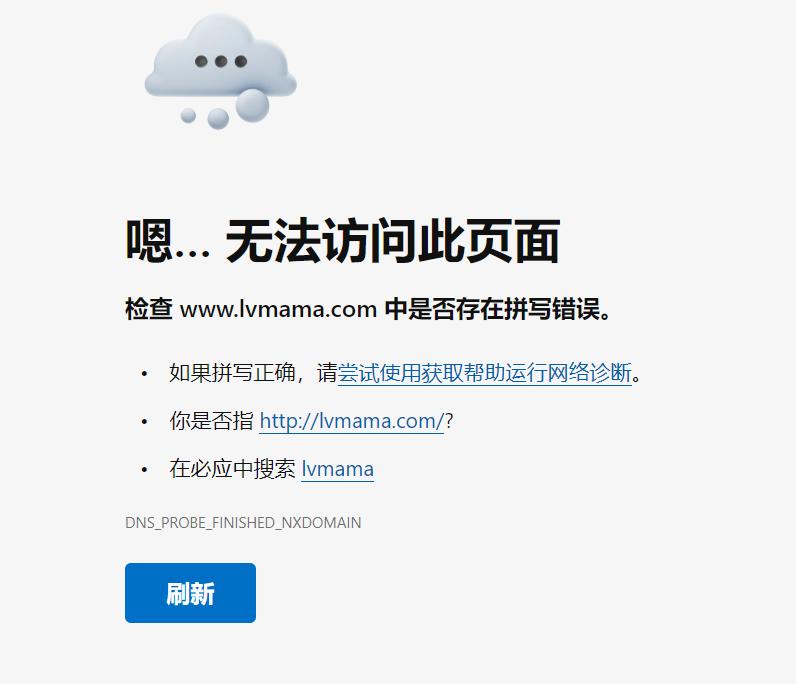Click the middle bubble below the cloud
Screen dimensions: 796x684
tap(218, 118)
